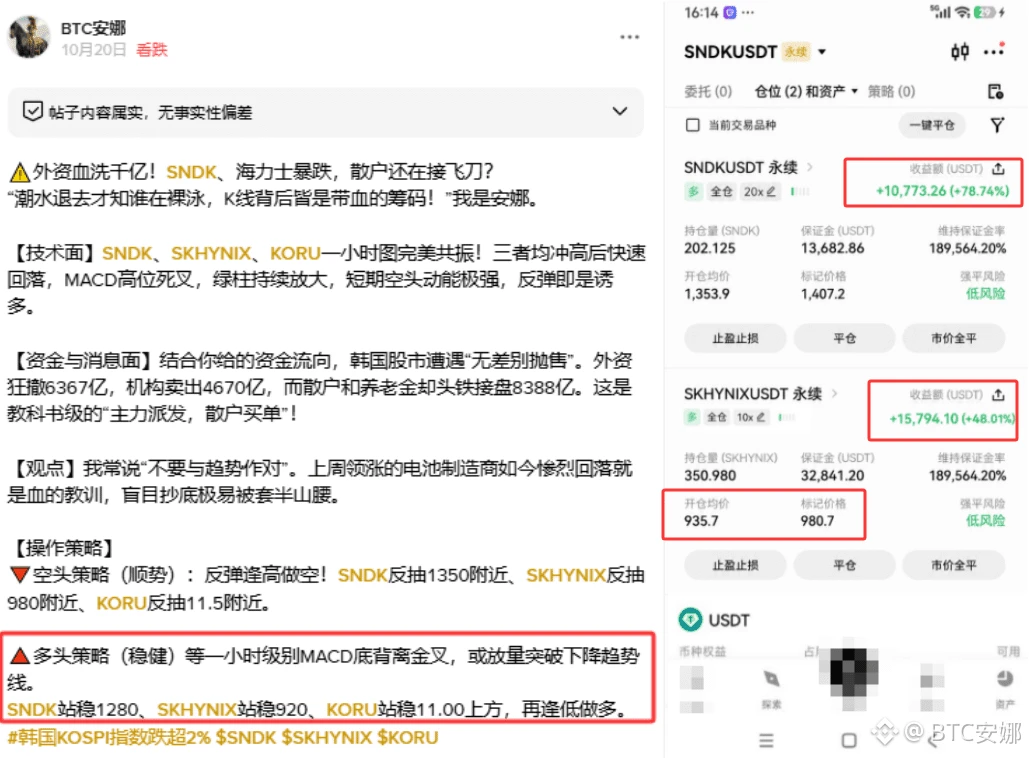The width and height of the screenshot is (1029, 758).
Task: Share the SKHYNIXUSDT position profit
Action: click(x=998, y=394)
